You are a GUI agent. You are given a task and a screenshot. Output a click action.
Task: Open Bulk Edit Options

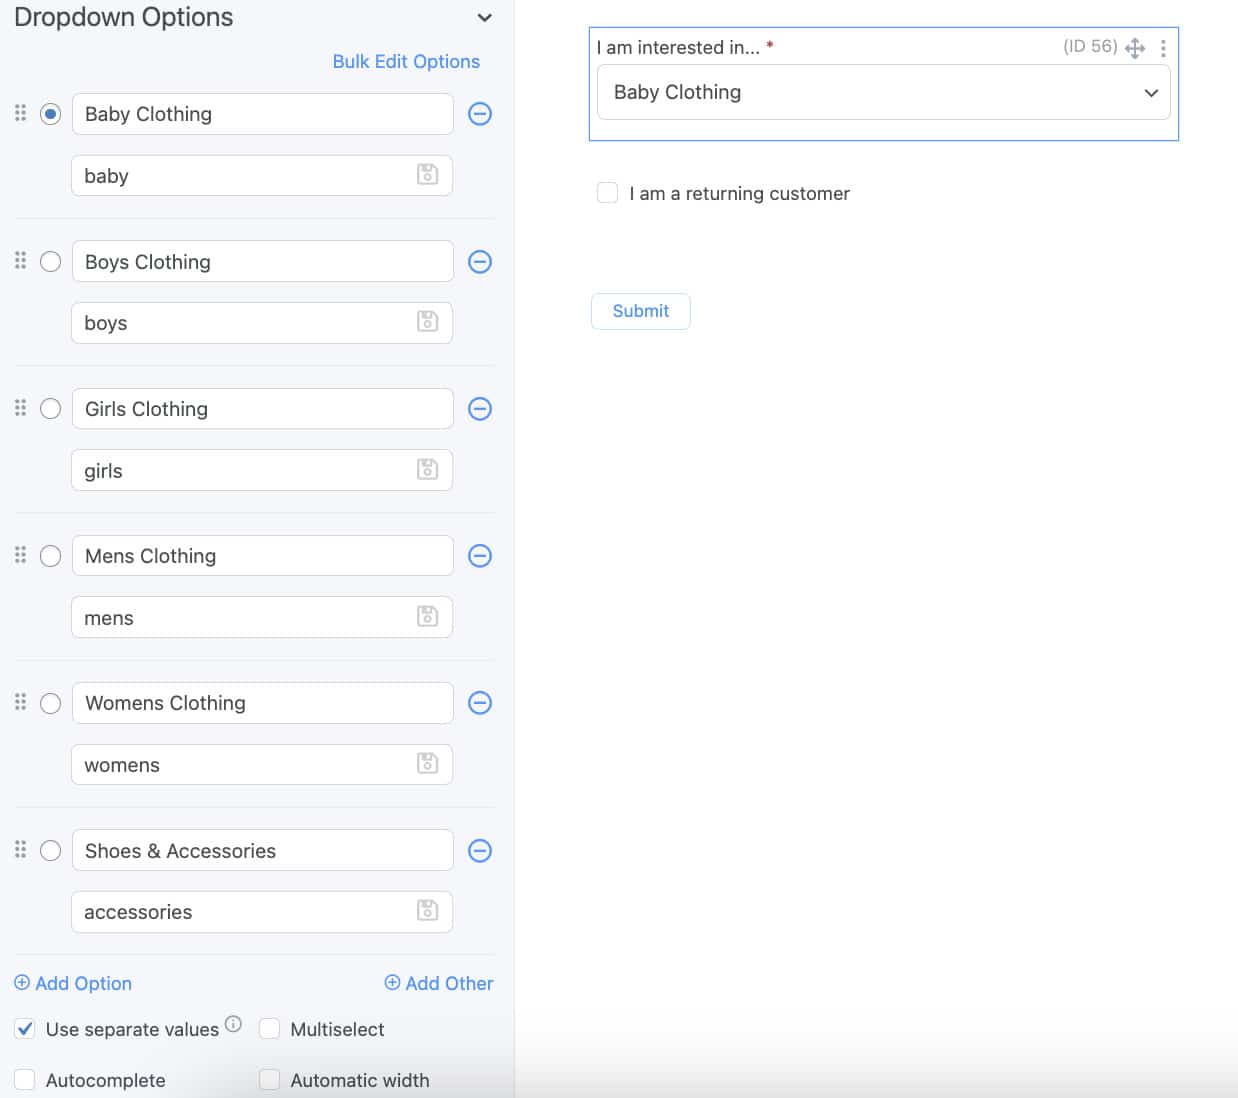[406, 61]
